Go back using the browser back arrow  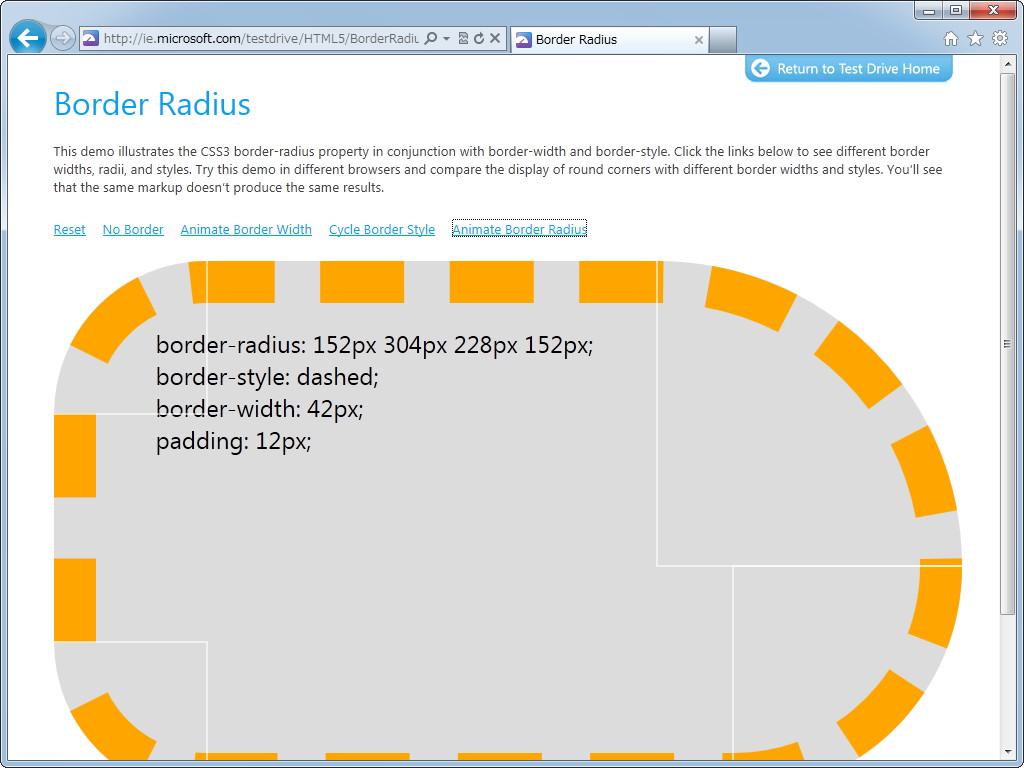coord(27,38)
